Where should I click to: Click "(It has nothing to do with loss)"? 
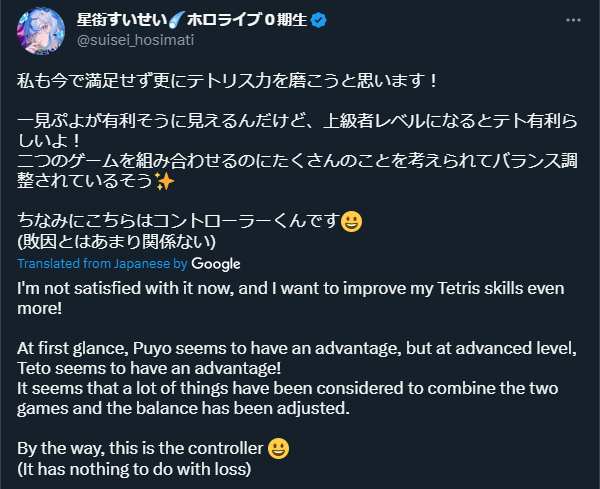134,469
